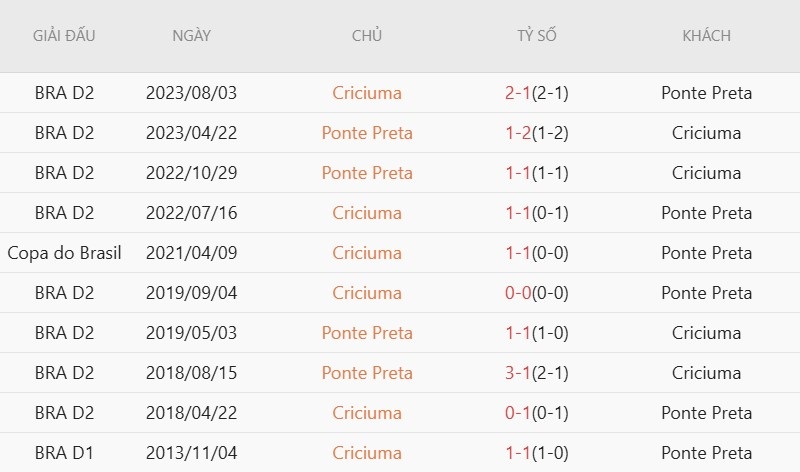Image resolution: width=800 pixels, height=472 pixels.
Task: Open home team Criciuma on 2021/04/09 row
Action: [367, 253]
